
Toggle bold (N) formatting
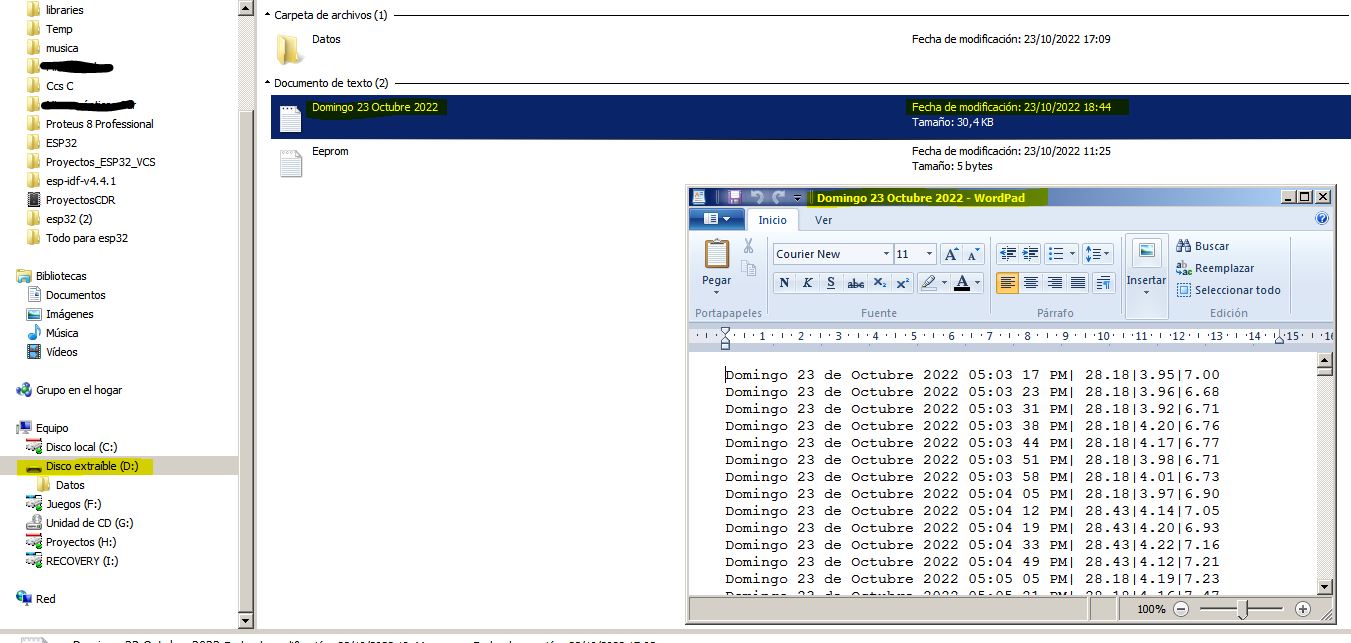pyautogui.click(x=784, y=283)
